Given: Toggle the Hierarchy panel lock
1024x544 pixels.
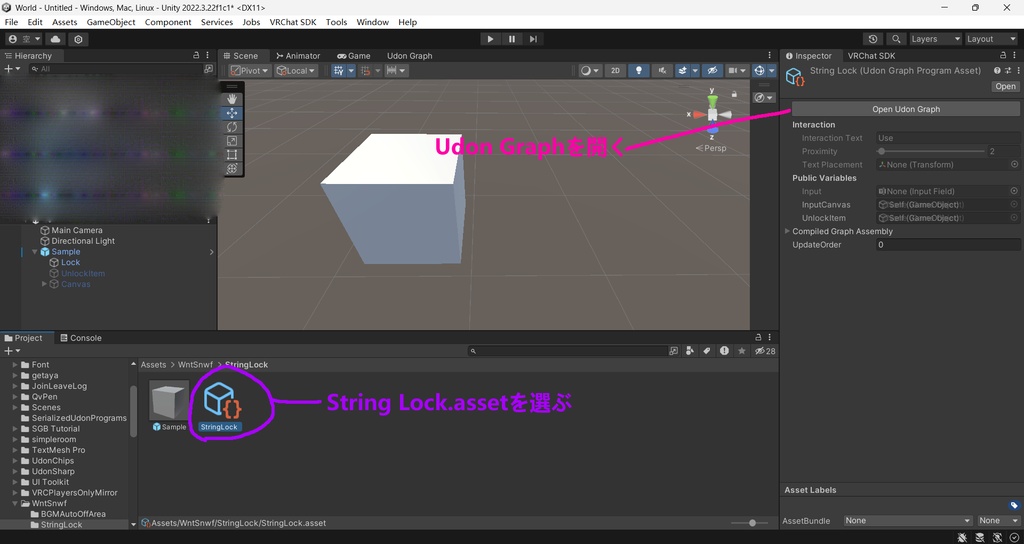Looking at the screenshot, I should point(196,56).
